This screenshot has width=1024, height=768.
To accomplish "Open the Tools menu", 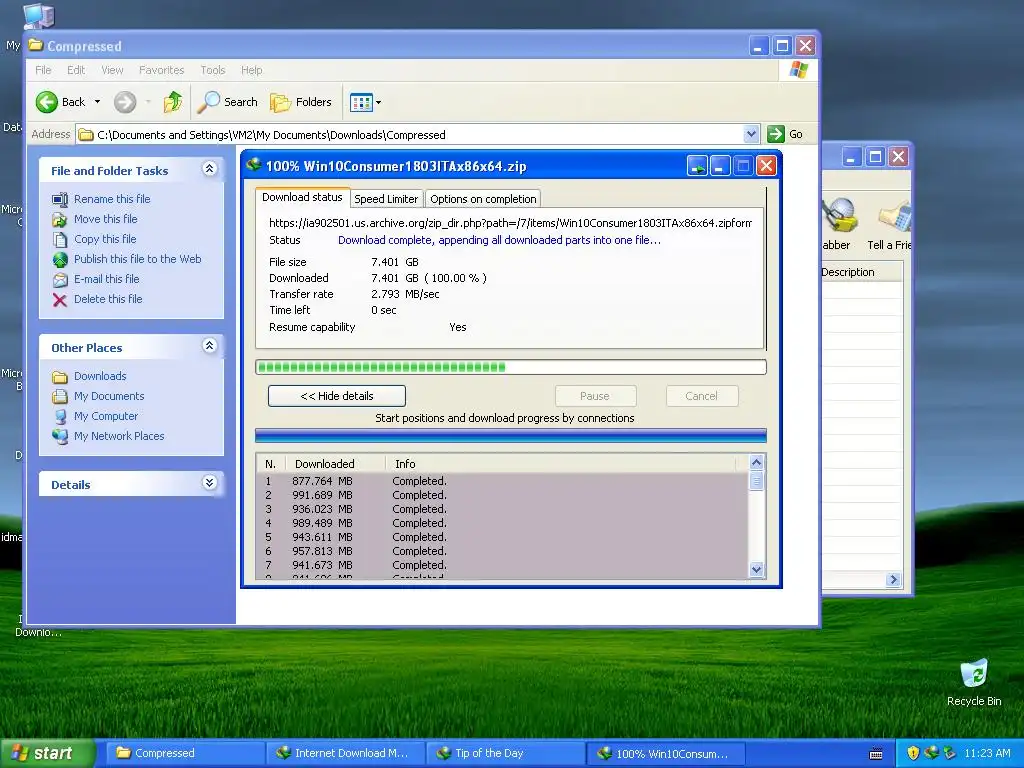I will [x=212, y=70].
